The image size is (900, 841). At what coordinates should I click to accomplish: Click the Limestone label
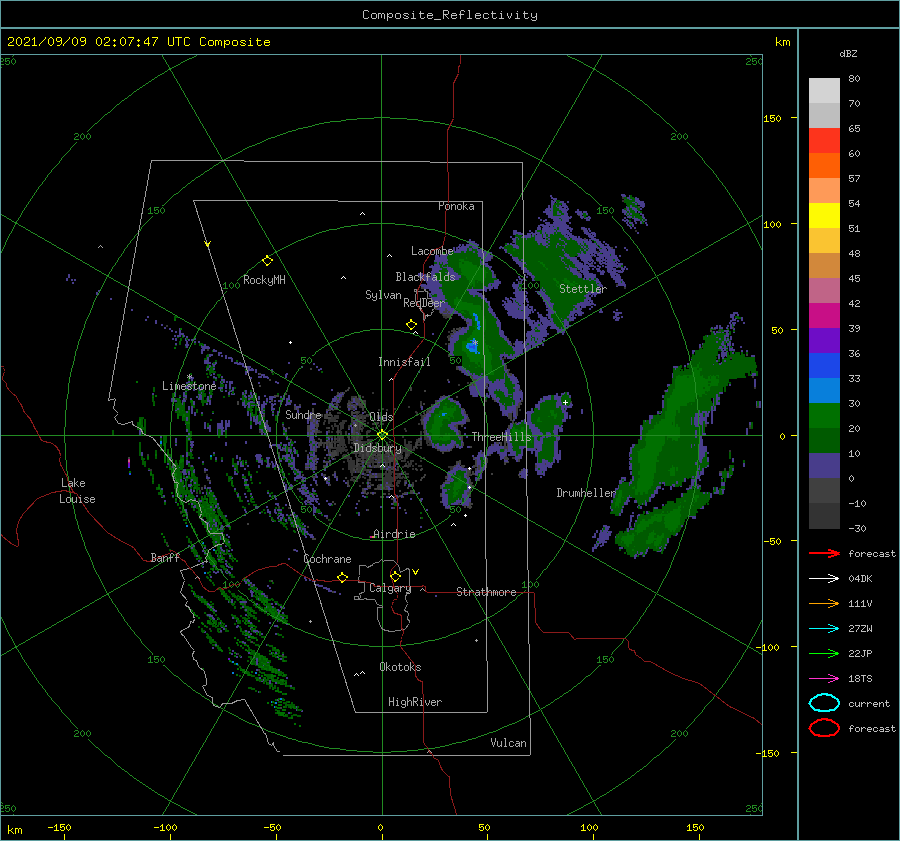[189, 386]
